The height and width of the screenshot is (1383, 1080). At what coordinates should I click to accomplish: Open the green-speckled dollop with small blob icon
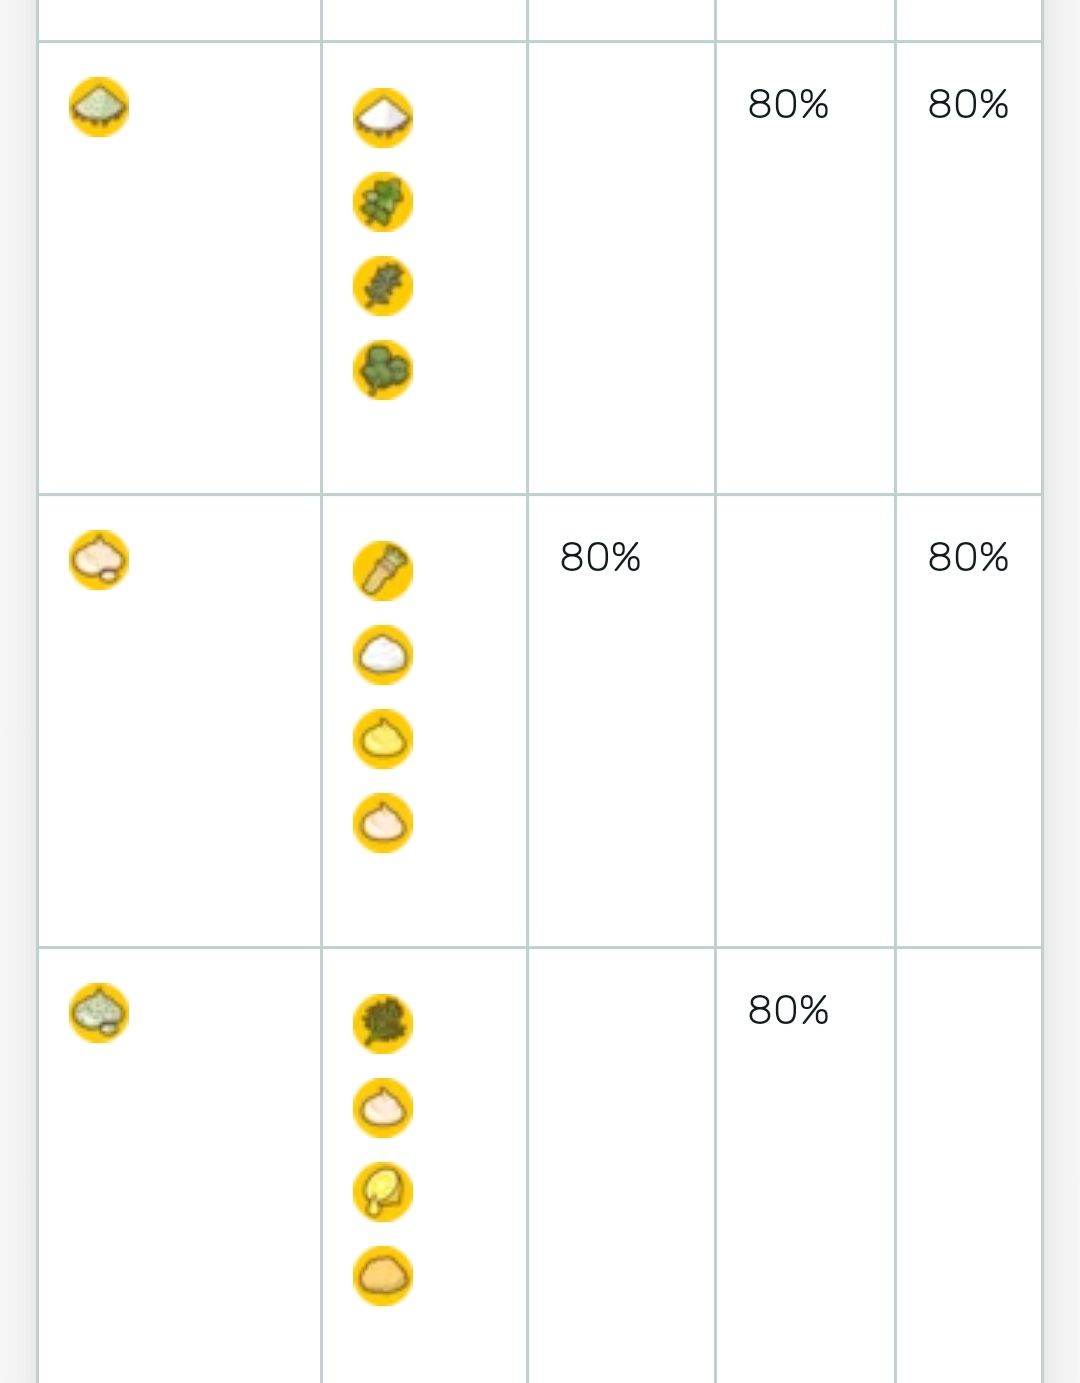[x=99, y=1013]
